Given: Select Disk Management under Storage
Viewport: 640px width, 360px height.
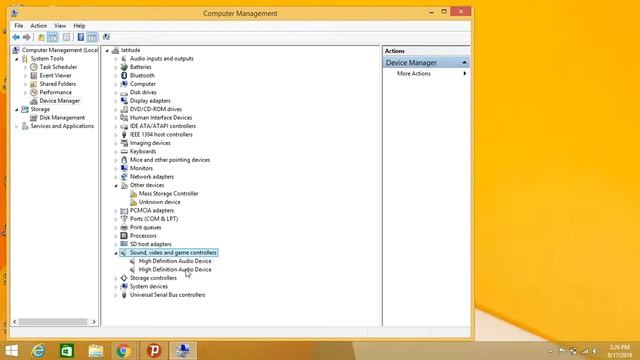Looking at the screenshot, I should pyautogui.click(x=62, y=118).
